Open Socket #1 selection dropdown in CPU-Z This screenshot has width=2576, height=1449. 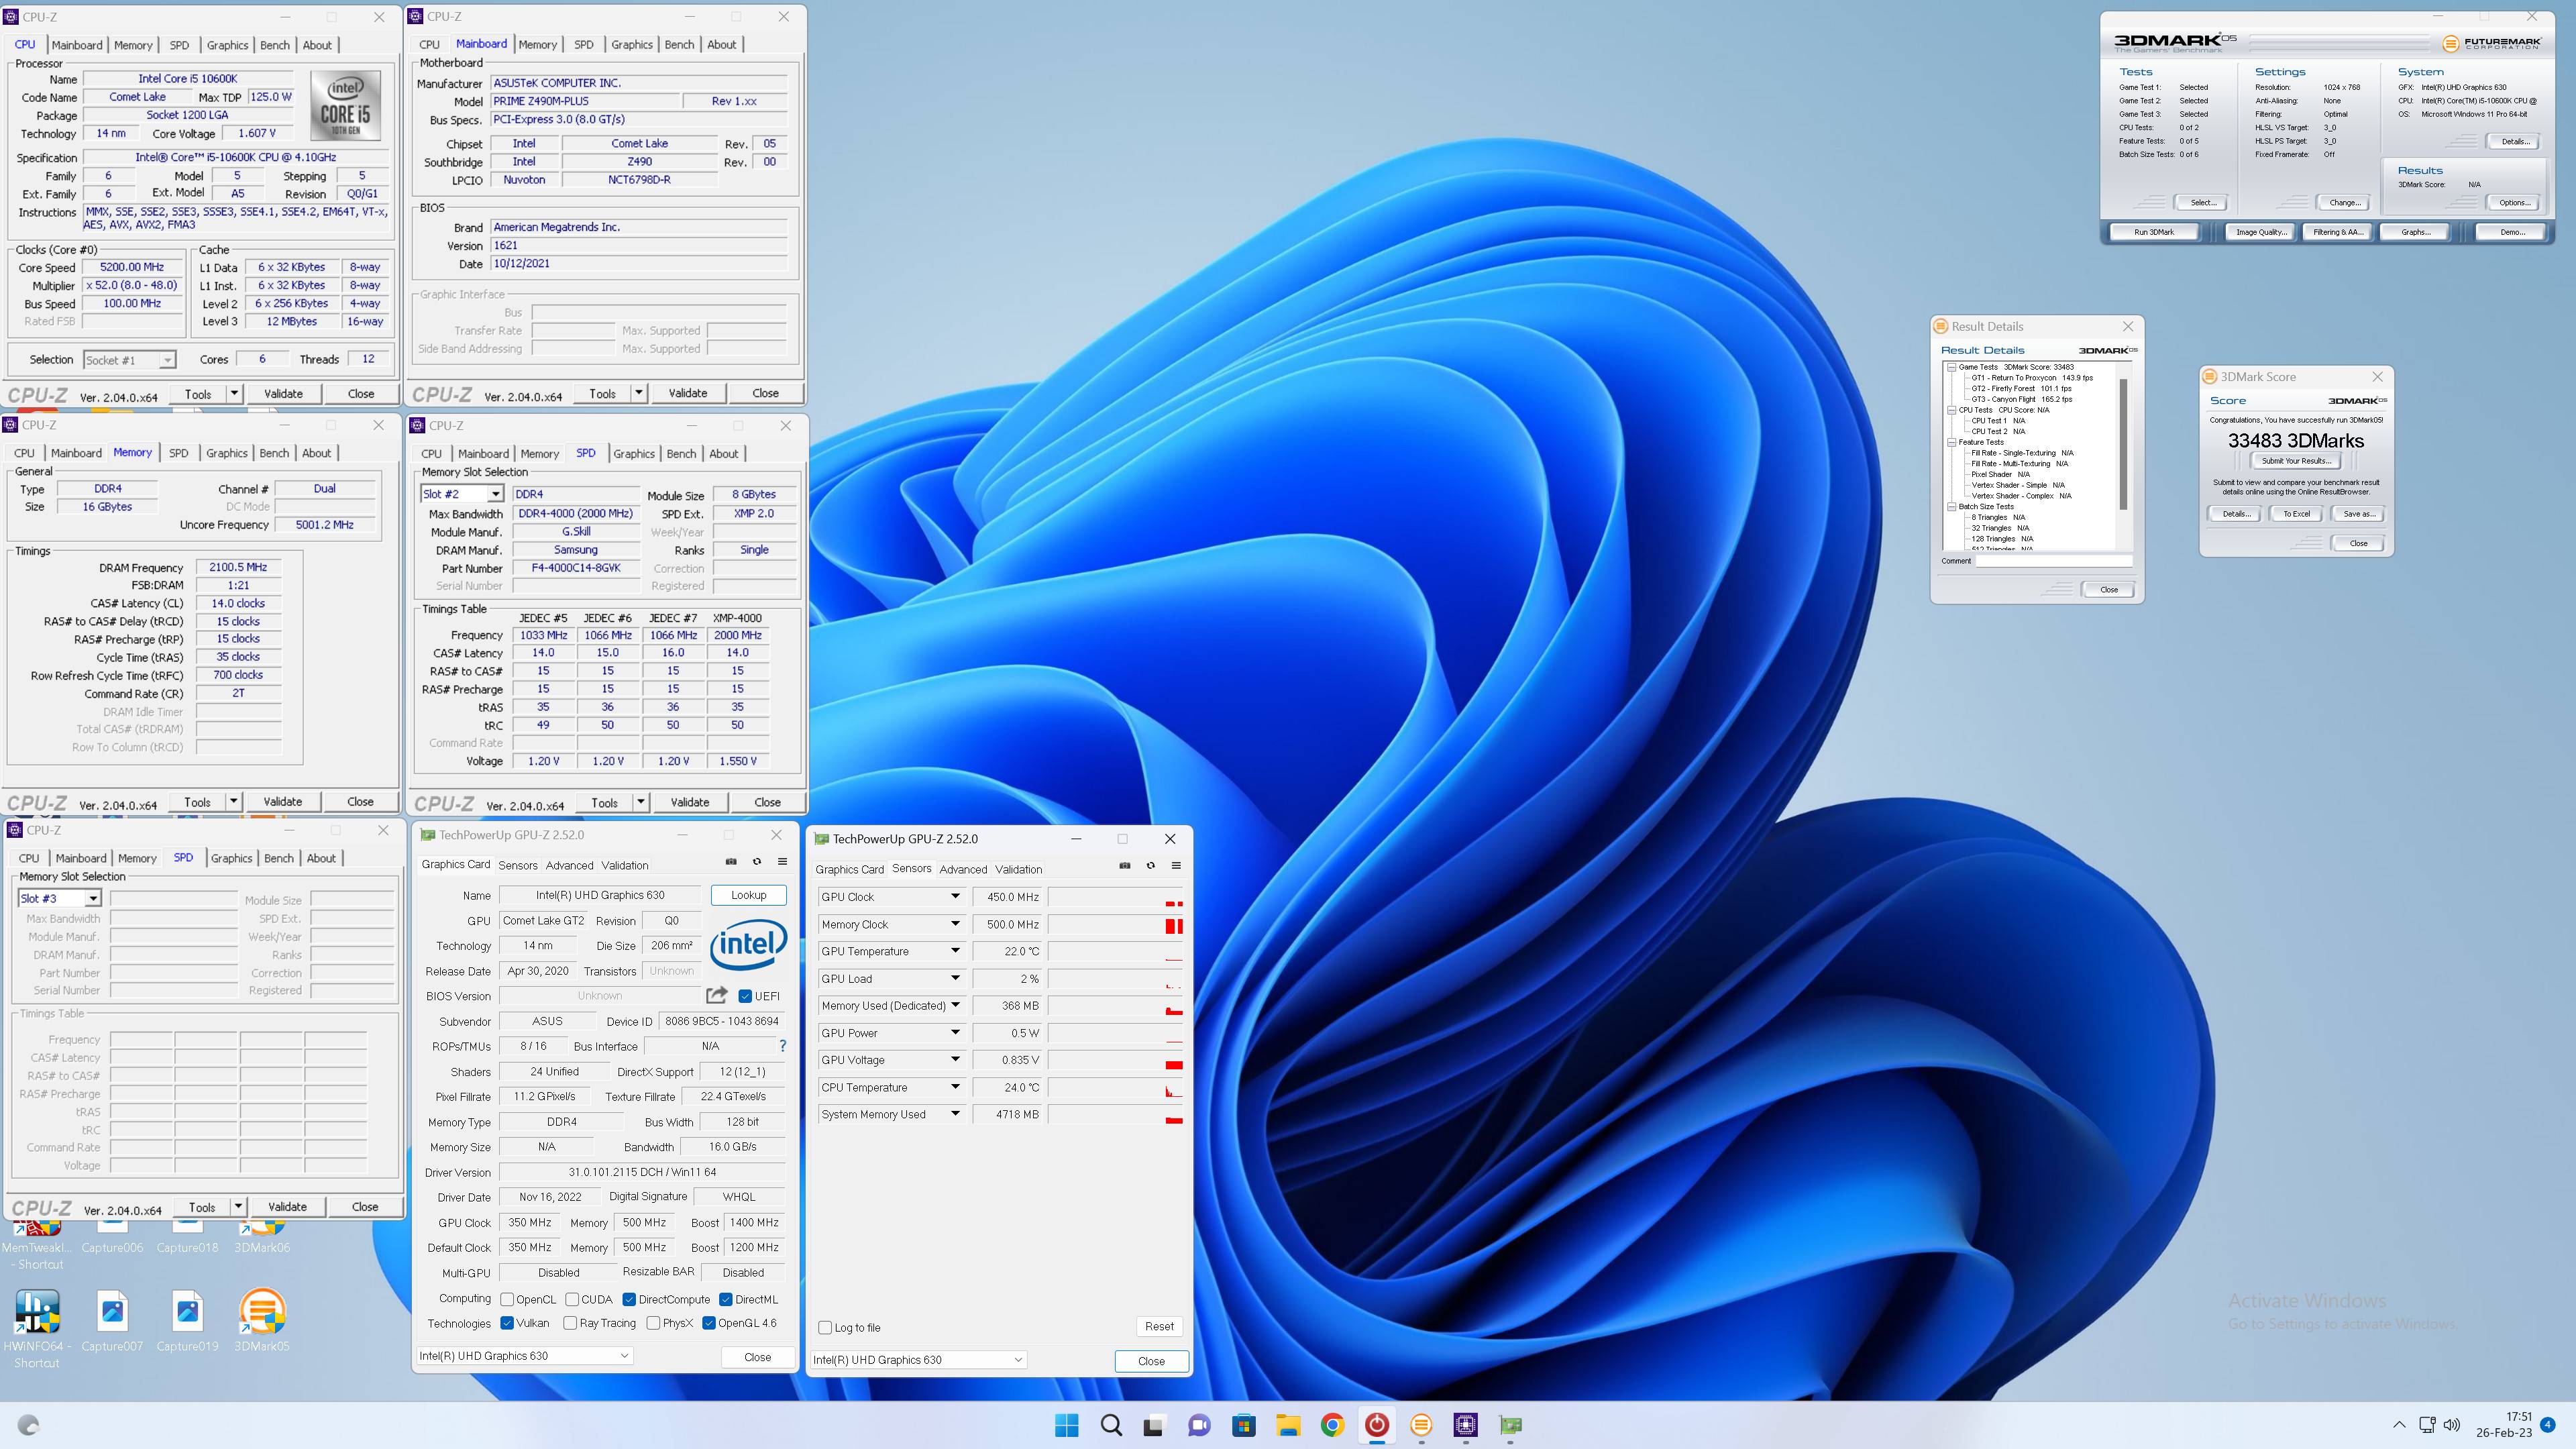point(130,359)
